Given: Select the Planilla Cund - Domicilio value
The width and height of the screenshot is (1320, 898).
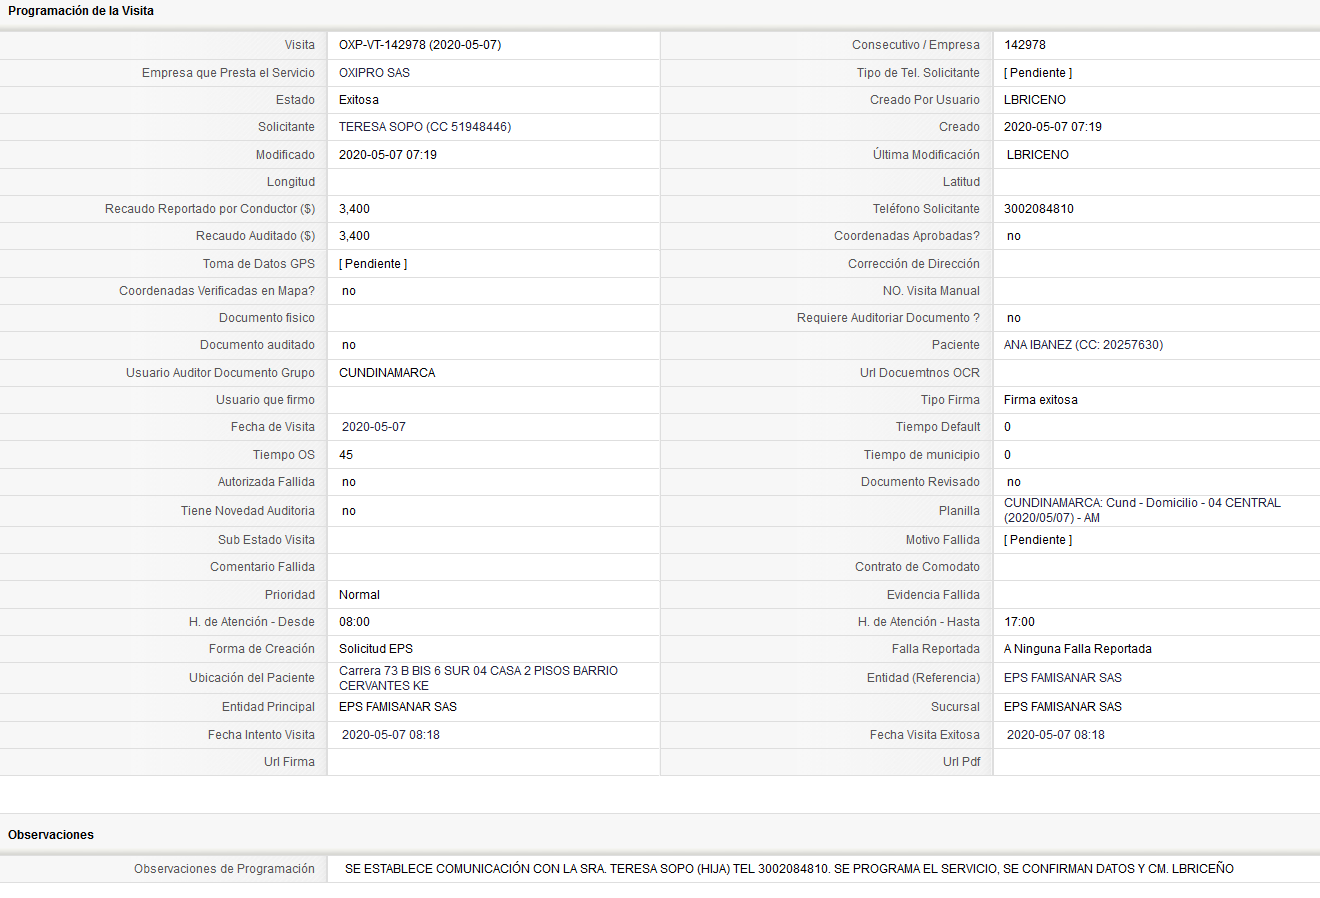Looking at the screenshot, I should click(x=1142, y=511).
